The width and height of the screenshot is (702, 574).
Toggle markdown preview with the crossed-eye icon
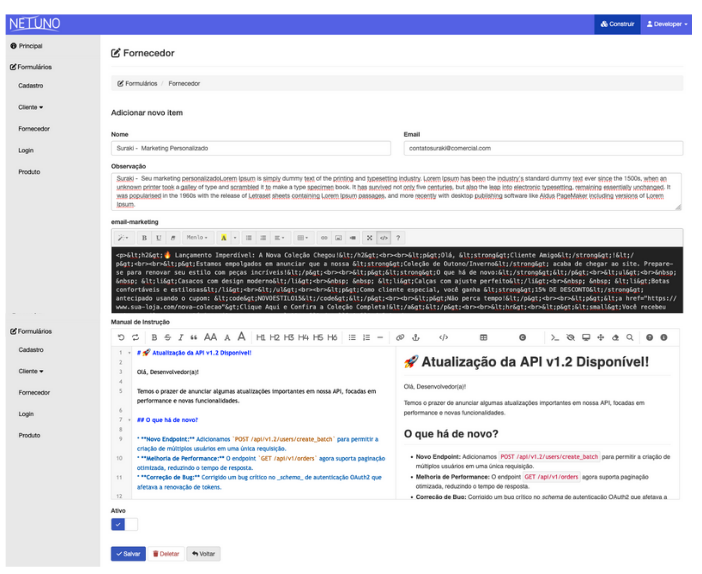[x=571, y=338]
